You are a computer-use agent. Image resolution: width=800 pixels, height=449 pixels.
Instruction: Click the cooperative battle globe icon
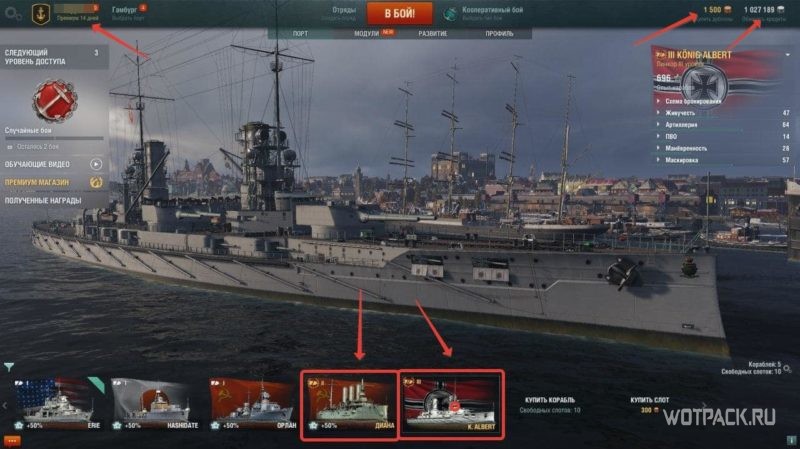[450, 14]
